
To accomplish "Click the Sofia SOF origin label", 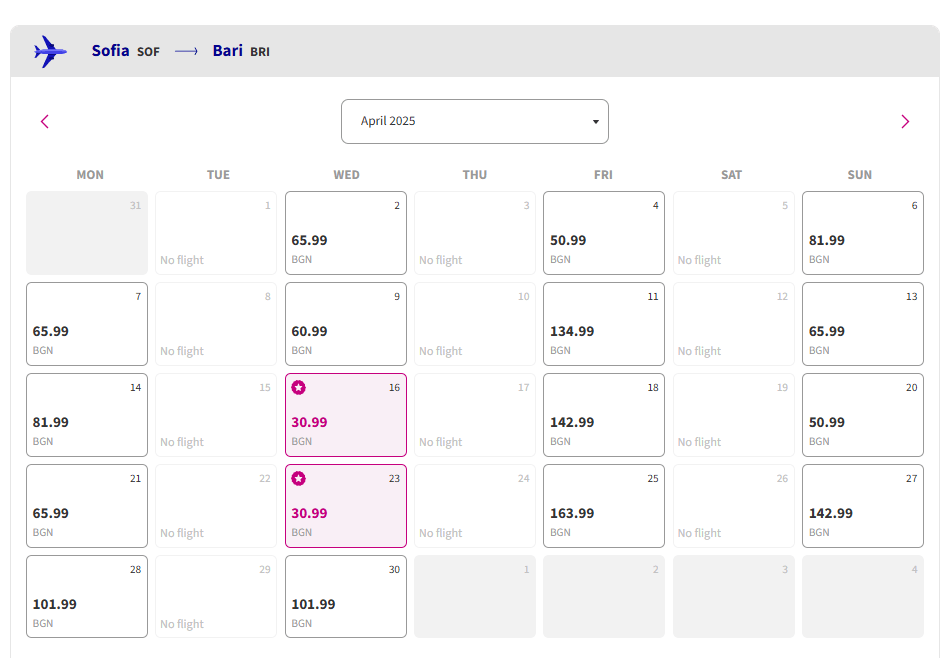I will (125, 51).
